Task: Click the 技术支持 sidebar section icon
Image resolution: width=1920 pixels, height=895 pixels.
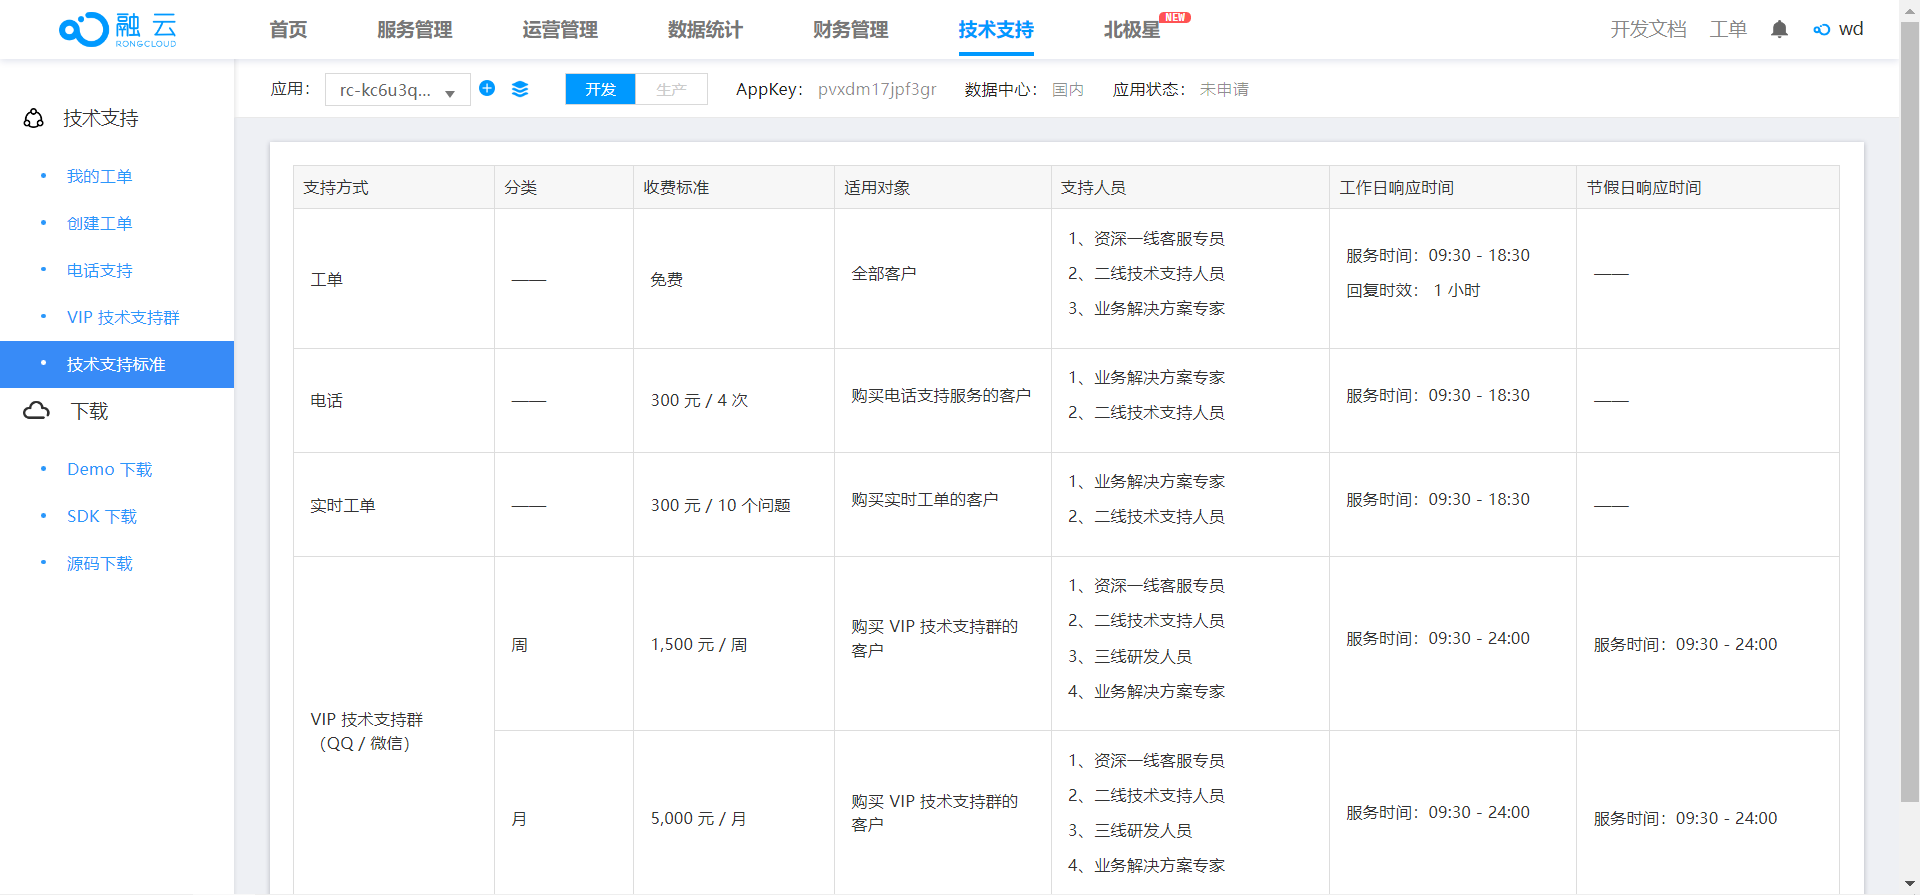Action: click(34, 118)
